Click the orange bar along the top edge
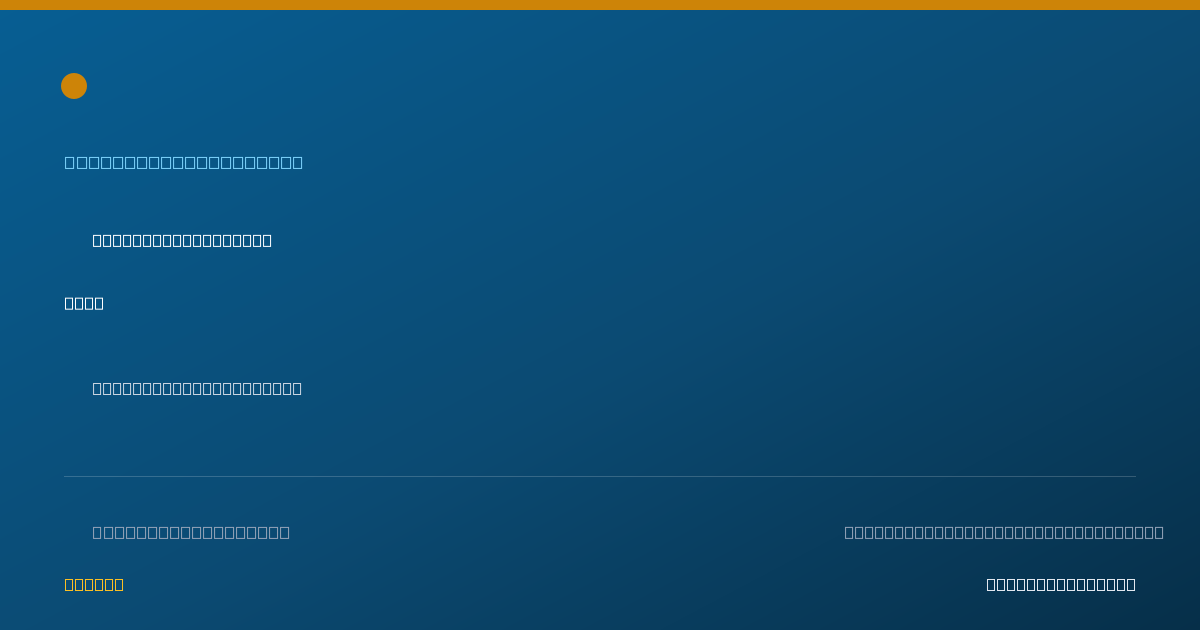 pyautogui.click(x=600, y=5)
